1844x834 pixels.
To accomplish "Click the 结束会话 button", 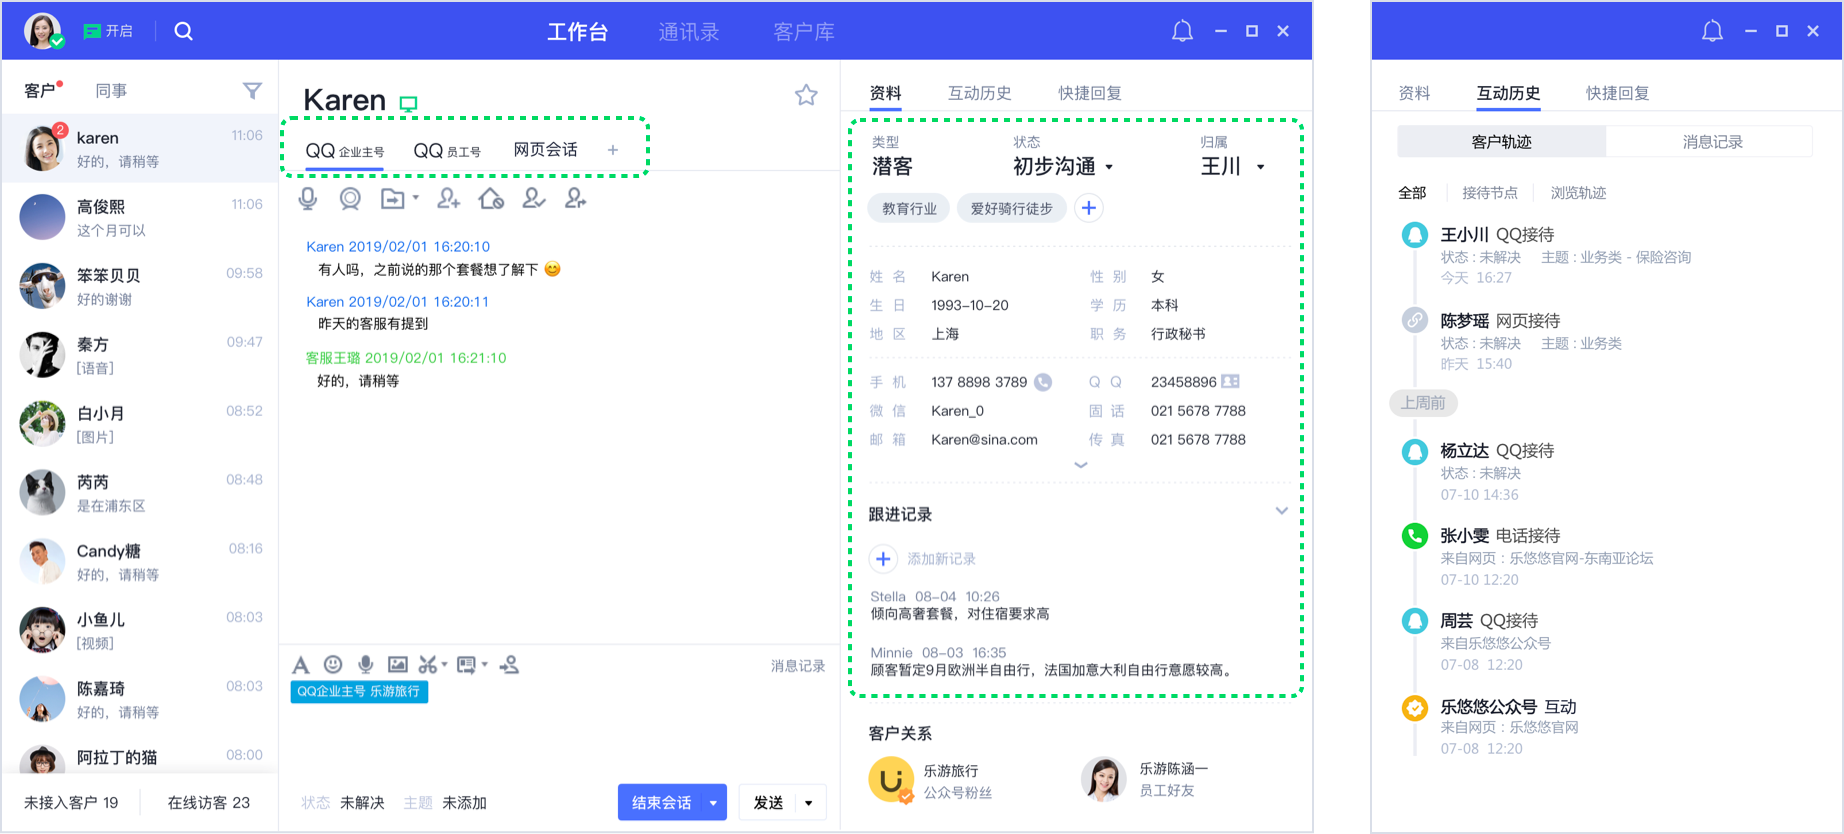I will pos(661,803).
